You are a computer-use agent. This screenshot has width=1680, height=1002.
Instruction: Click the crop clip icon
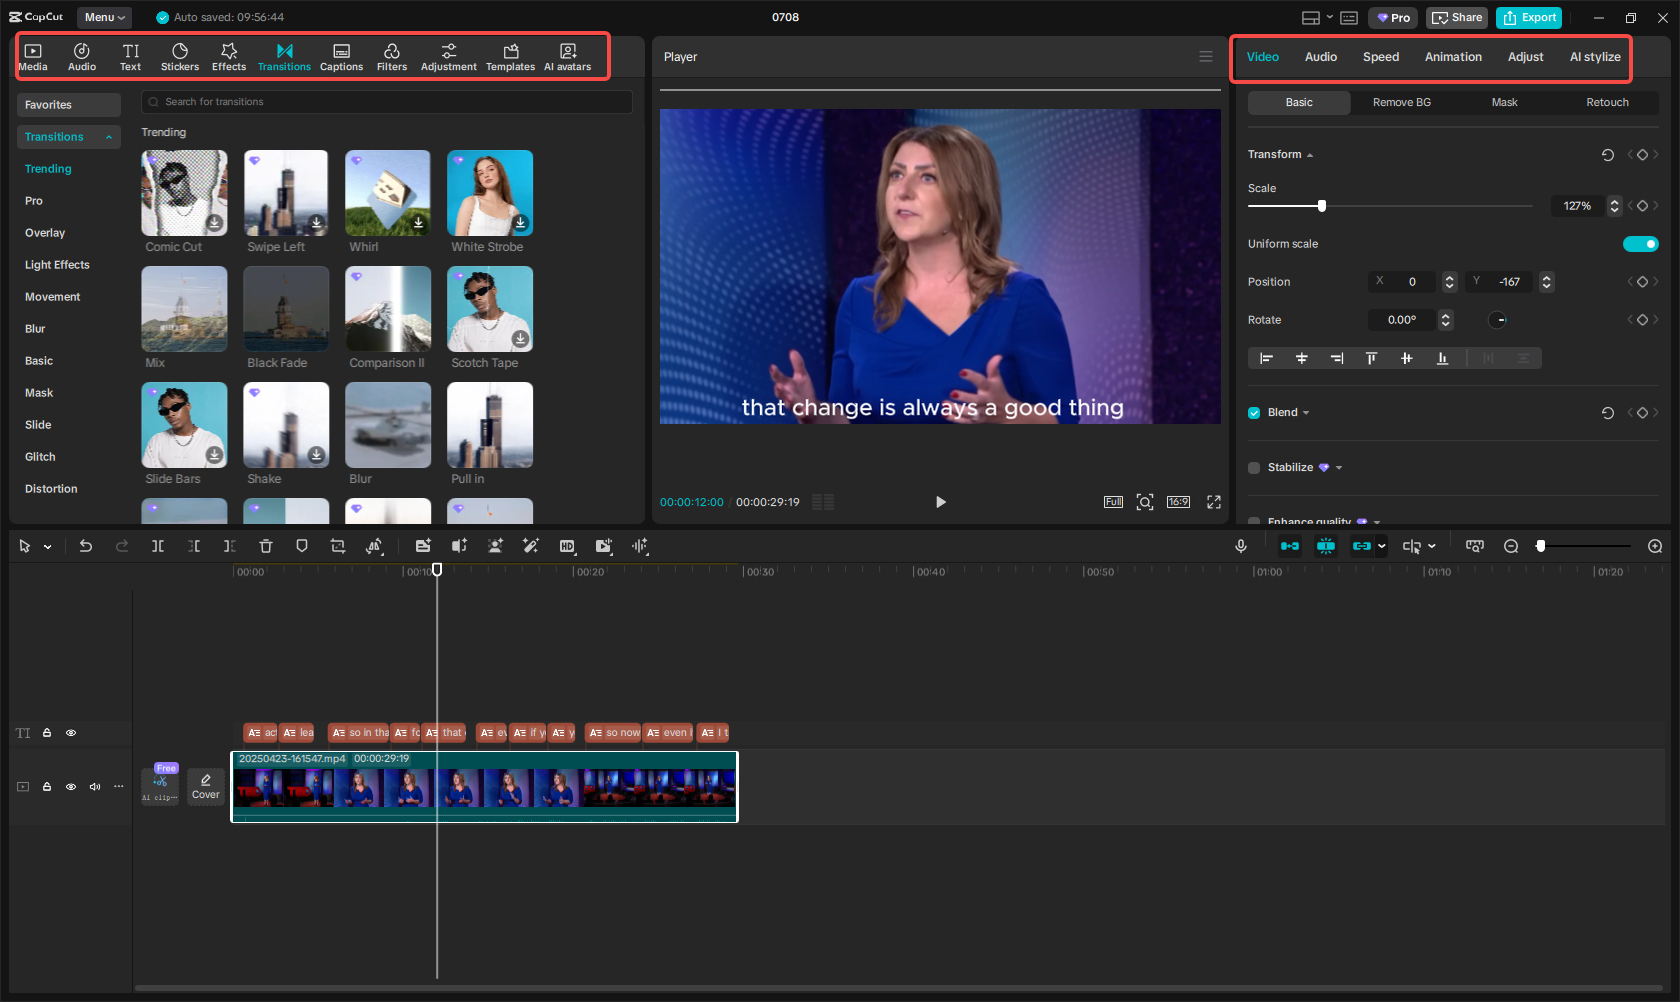tap(338, 546)
